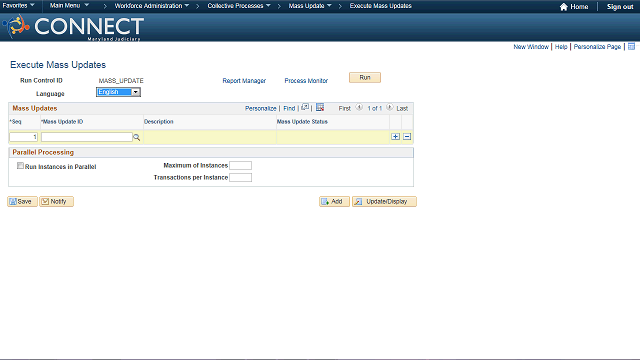
Task: Click the Description column header
Action: (159, 122)
